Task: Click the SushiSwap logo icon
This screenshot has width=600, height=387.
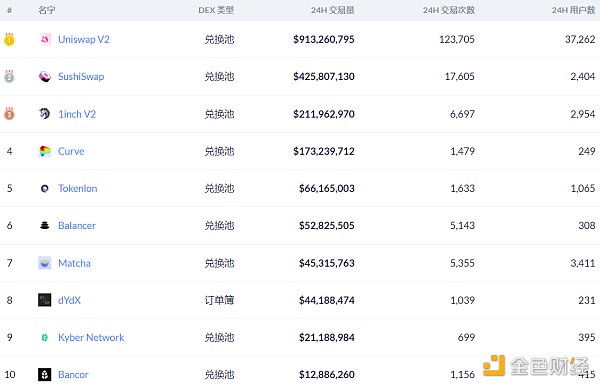Action: (x=45, y=77)
